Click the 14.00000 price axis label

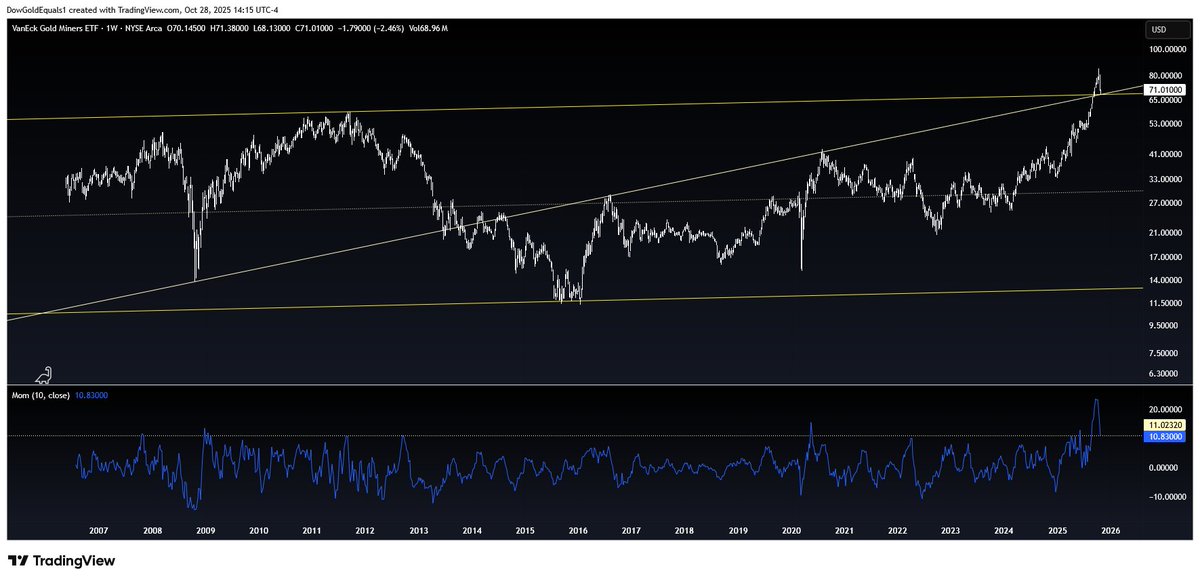tap(1167, 281)
